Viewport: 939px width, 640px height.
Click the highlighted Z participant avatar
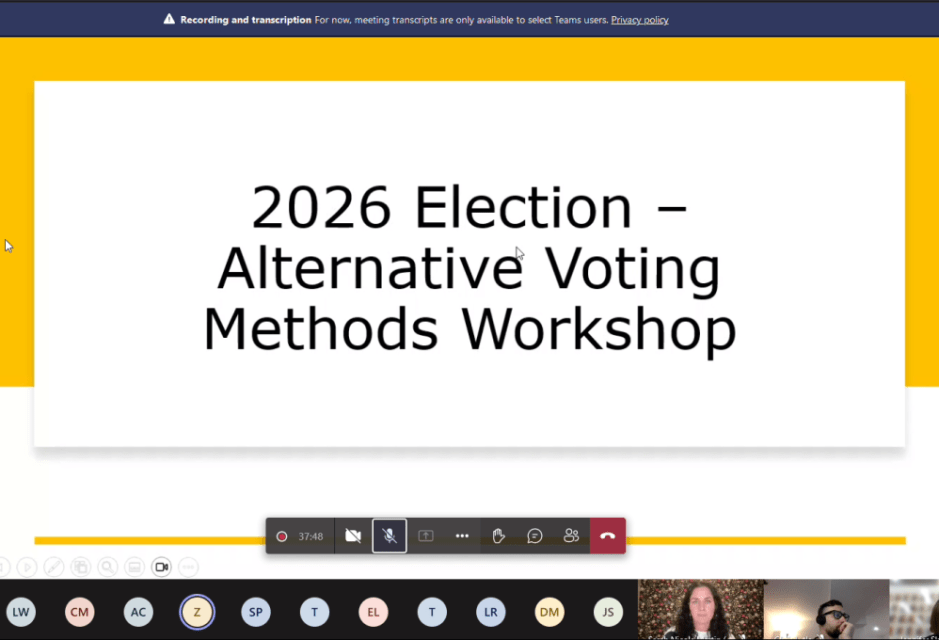tap(197, 611)
